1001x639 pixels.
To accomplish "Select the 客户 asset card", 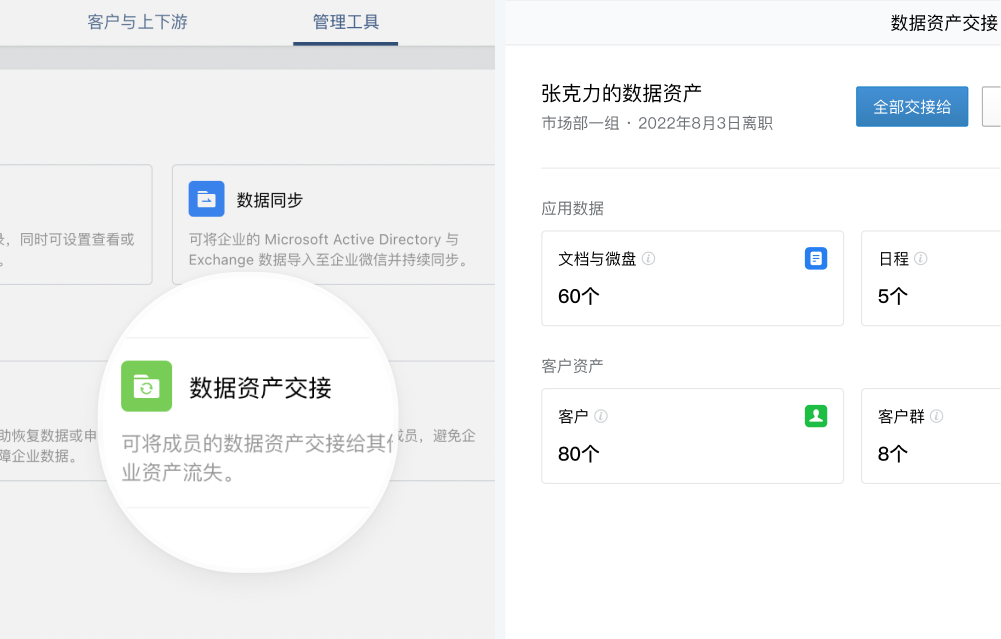I will [x=692, y=436].
